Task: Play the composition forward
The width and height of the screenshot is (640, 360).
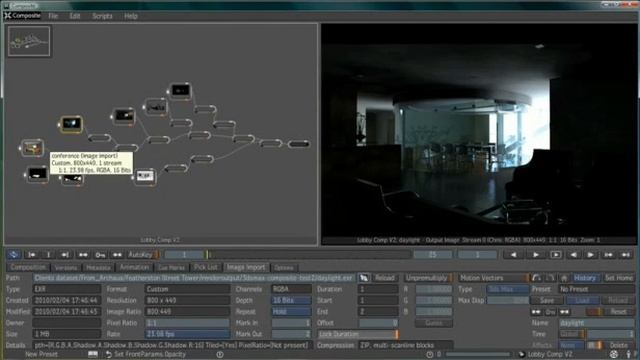Action: point(536,255)
